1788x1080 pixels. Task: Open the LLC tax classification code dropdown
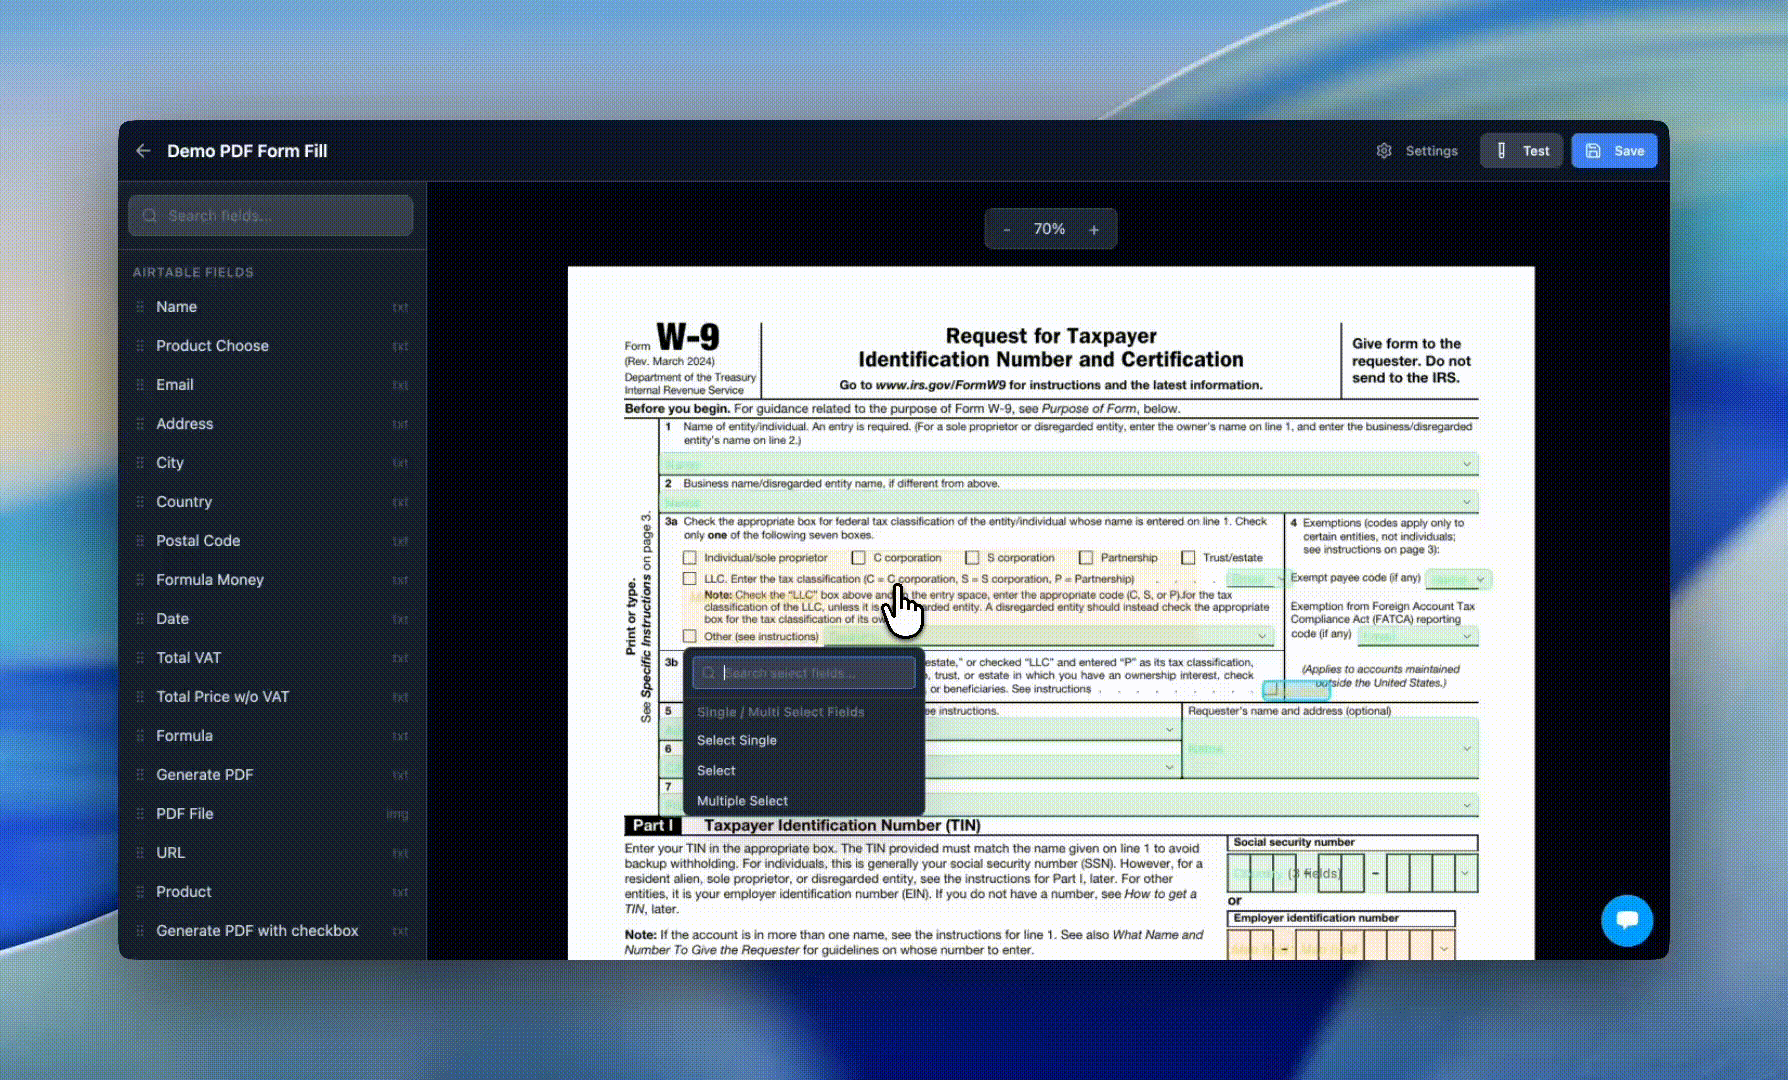point(1280,579)
